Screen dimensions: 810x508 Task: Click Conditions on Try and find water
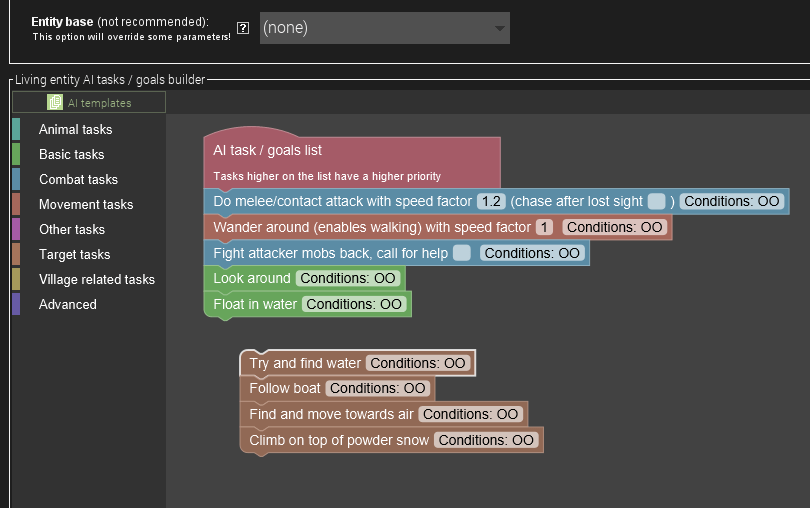point(417,363)
